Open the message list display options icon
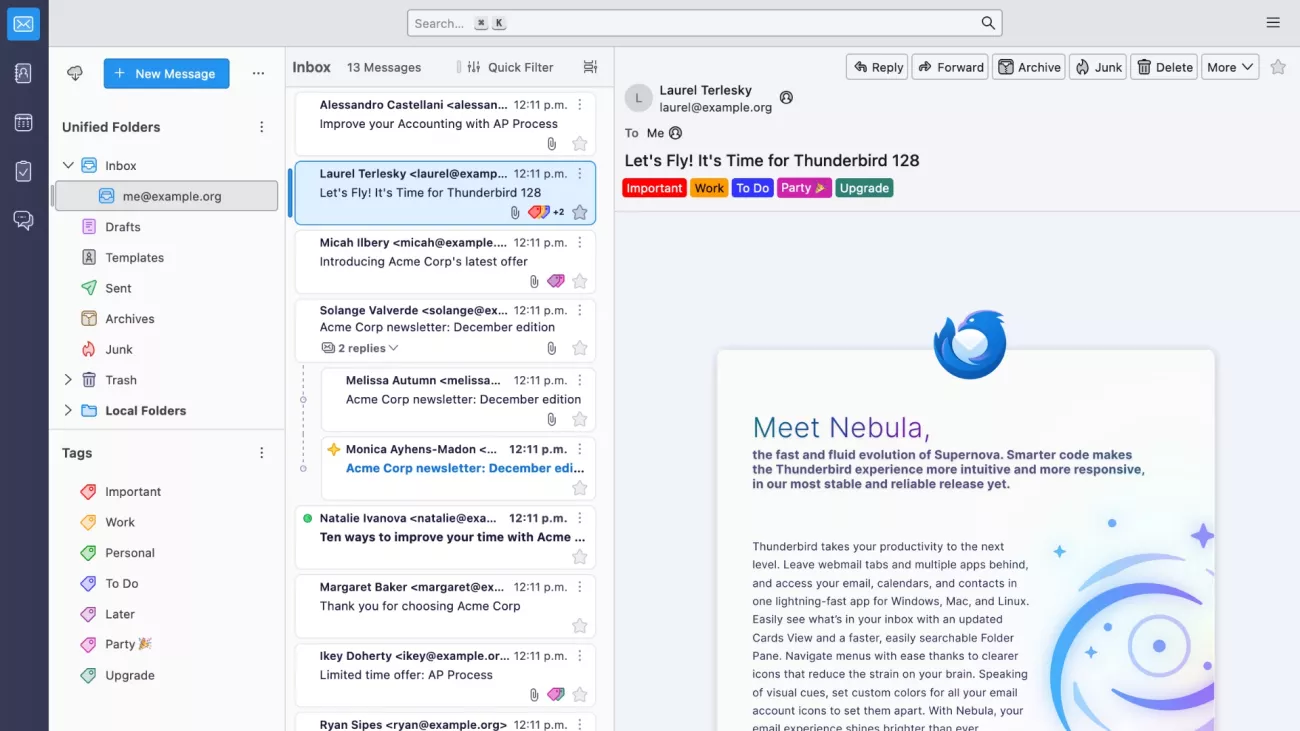 pos(590,67)
